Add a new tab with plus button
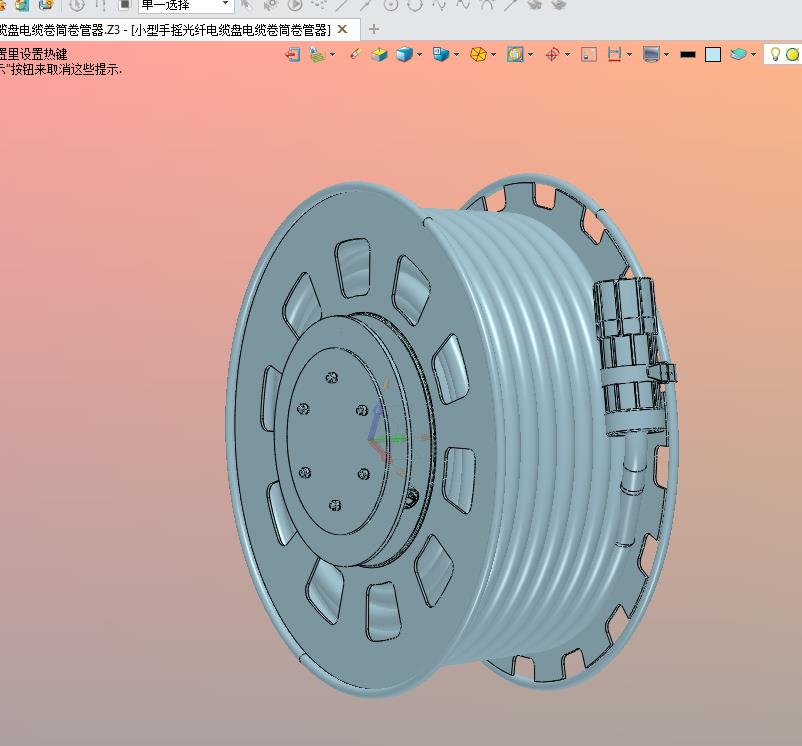The width and height of the screenshot is (802, 746). point(374,29)
